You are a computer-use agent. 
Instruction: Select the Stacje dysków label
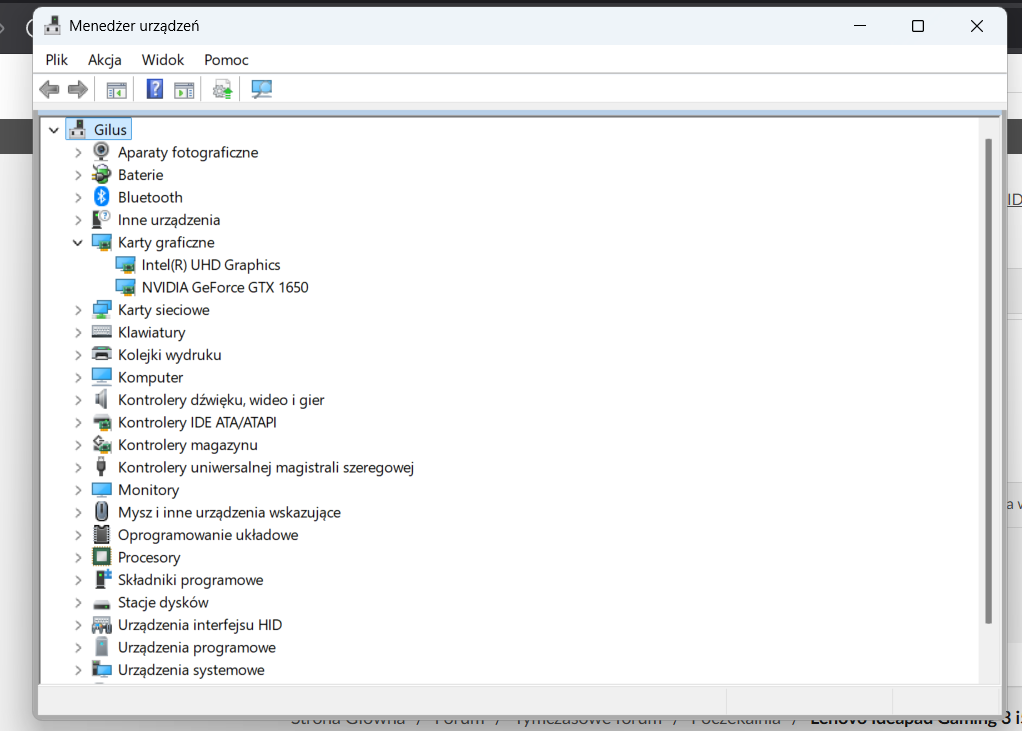163,602
